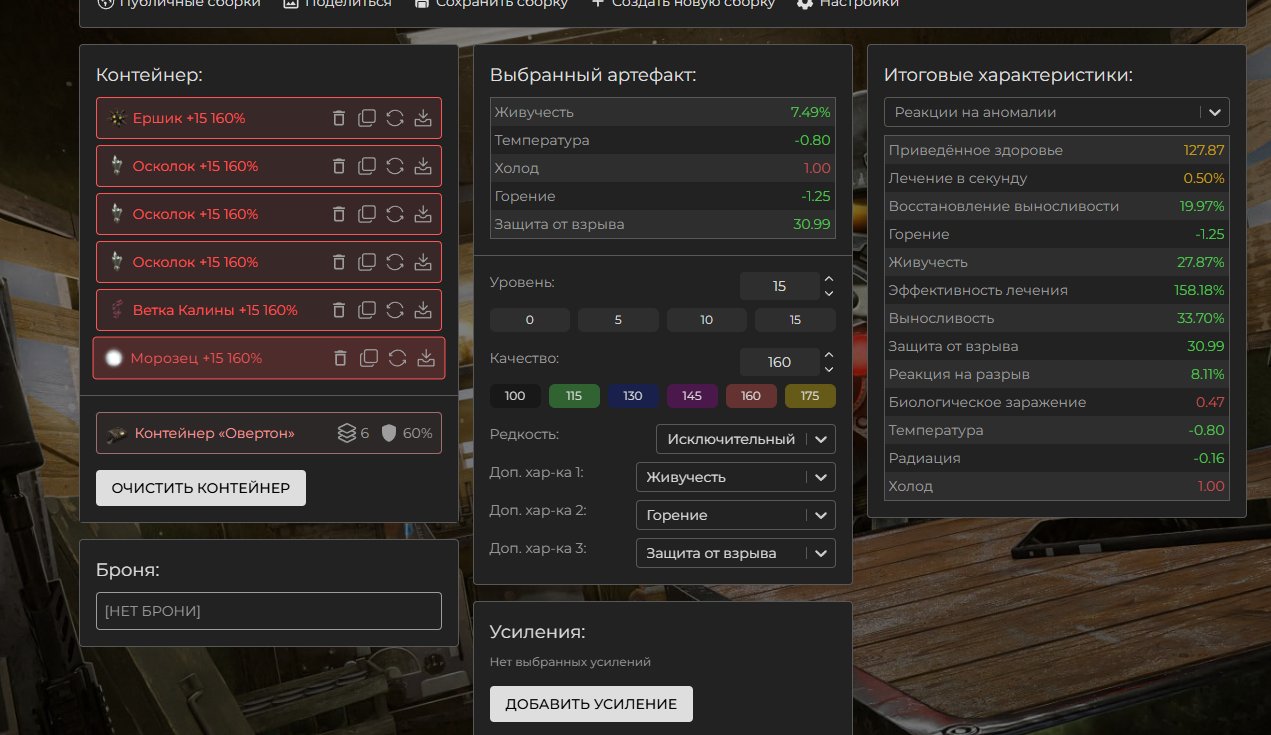Set level preset to 5
Viewport: 1271px width, 735px height.
point(618,320)
